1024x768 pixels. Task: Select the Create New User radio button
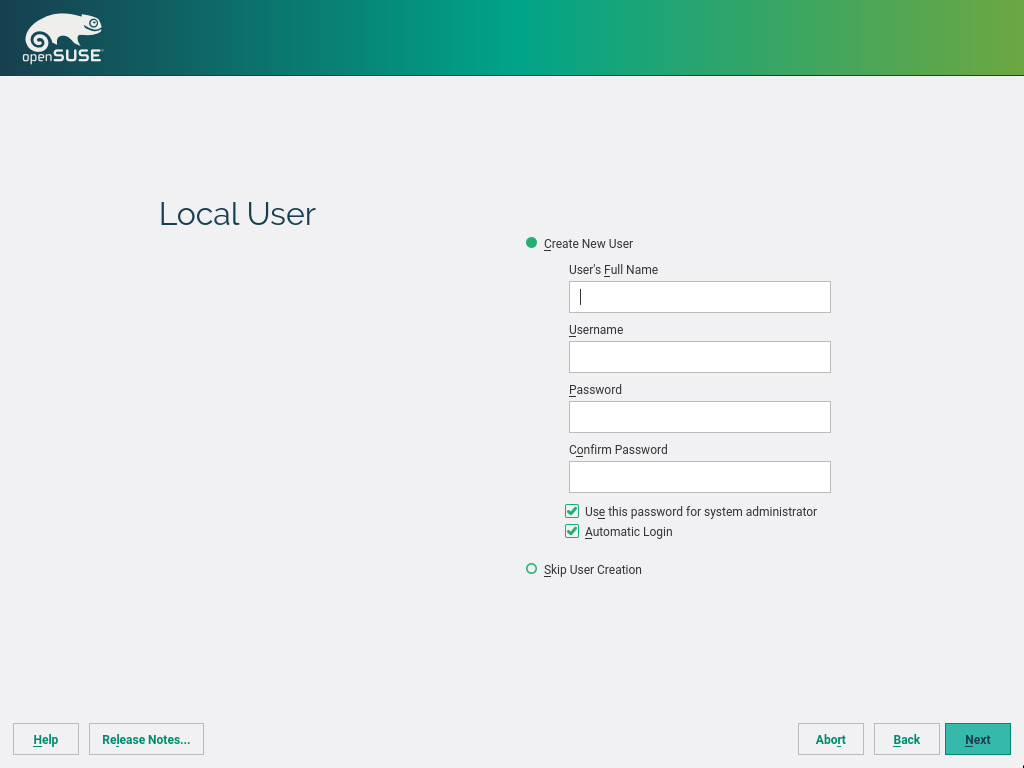[532, 243]
